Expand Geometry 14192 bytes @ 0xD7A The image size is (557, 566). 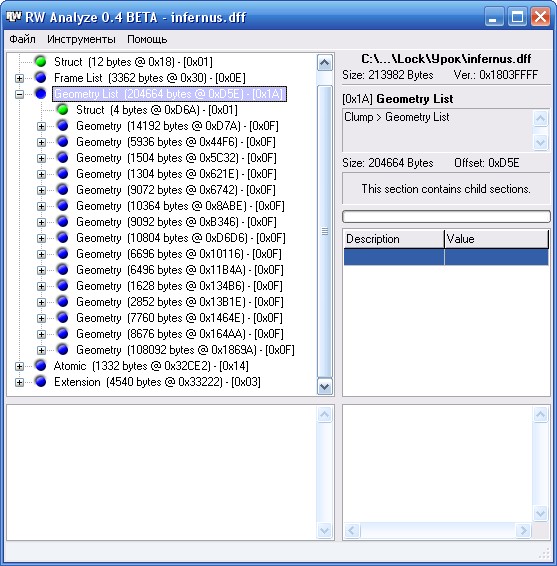tap(42, 126)
